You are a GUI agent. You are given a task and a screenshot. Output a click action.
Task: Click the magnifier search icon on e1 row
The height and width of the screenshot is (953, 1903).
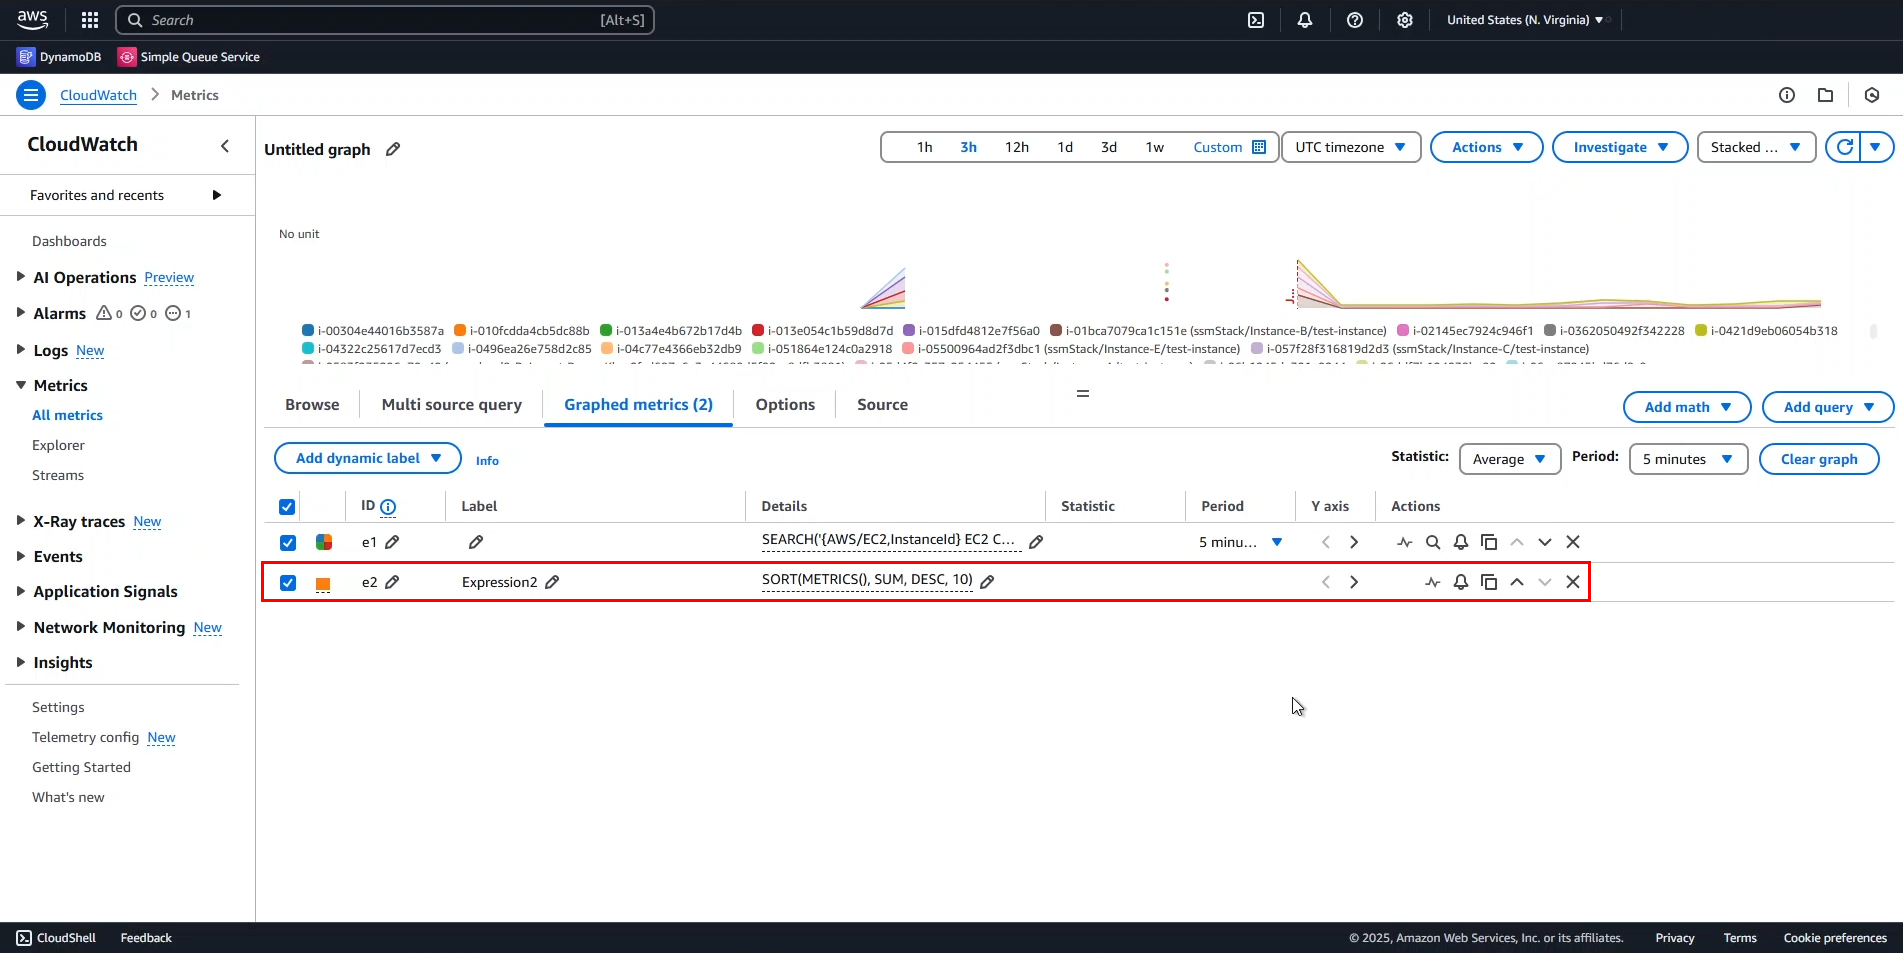tap(1433, 542)
